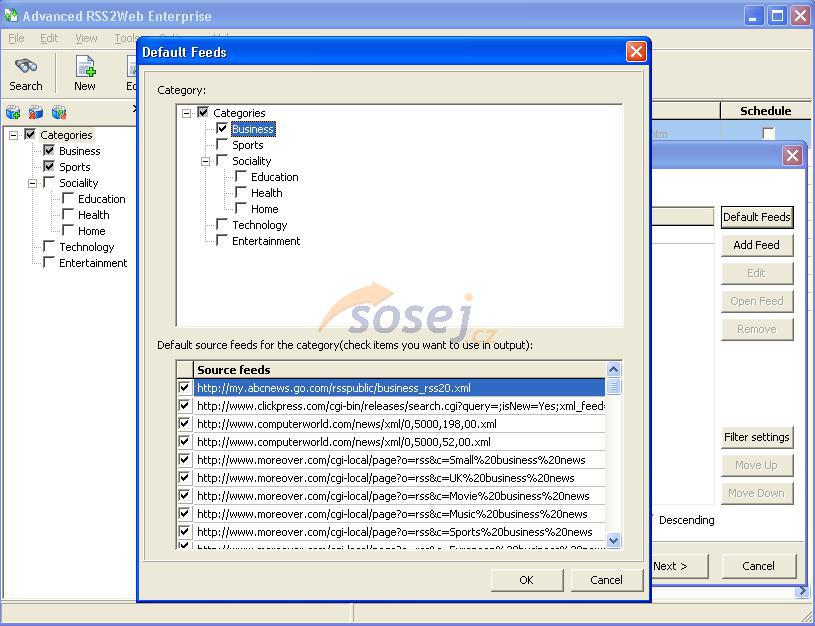815x626 pixels.
Task: Select Entertainment label in the main sidebar tree
Action: [93, 263]
